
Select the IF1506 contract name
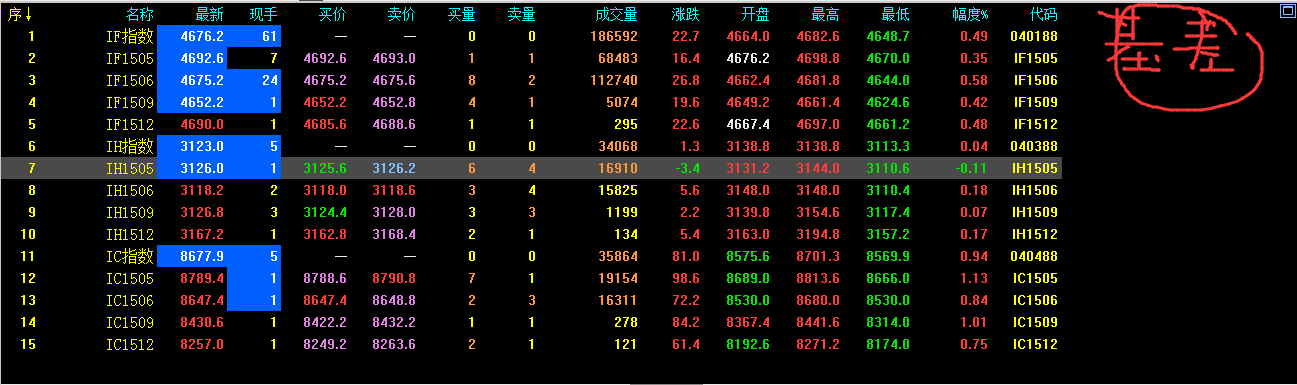coord(130,80)
